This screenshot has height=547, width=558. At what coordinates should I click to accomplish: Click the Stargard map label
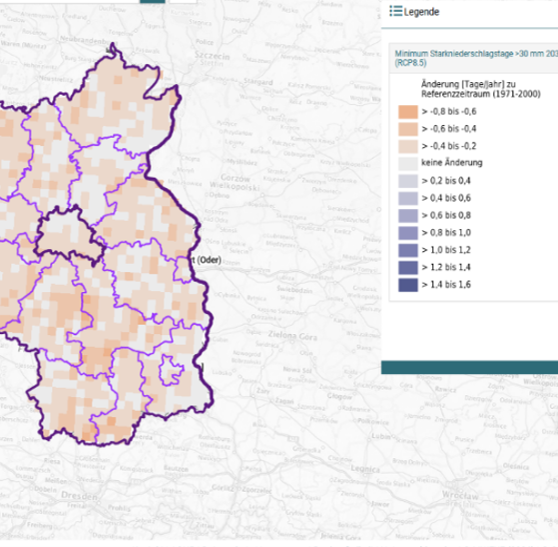[258, 82]
